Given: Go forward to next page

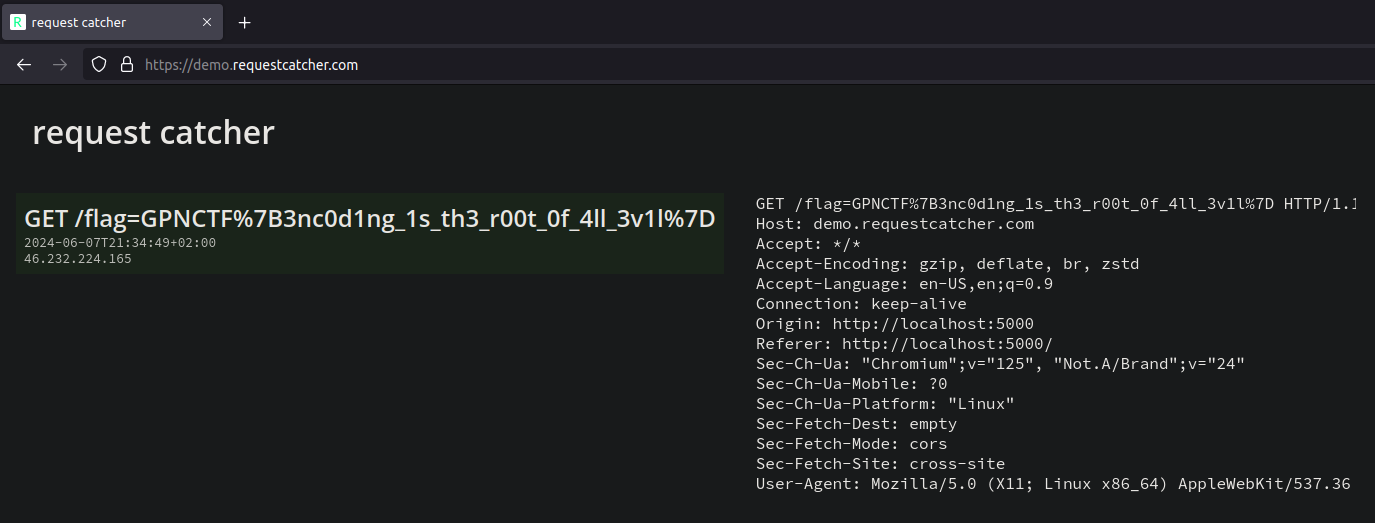Looking at the screenshot, I should click(x=60, y=64).
